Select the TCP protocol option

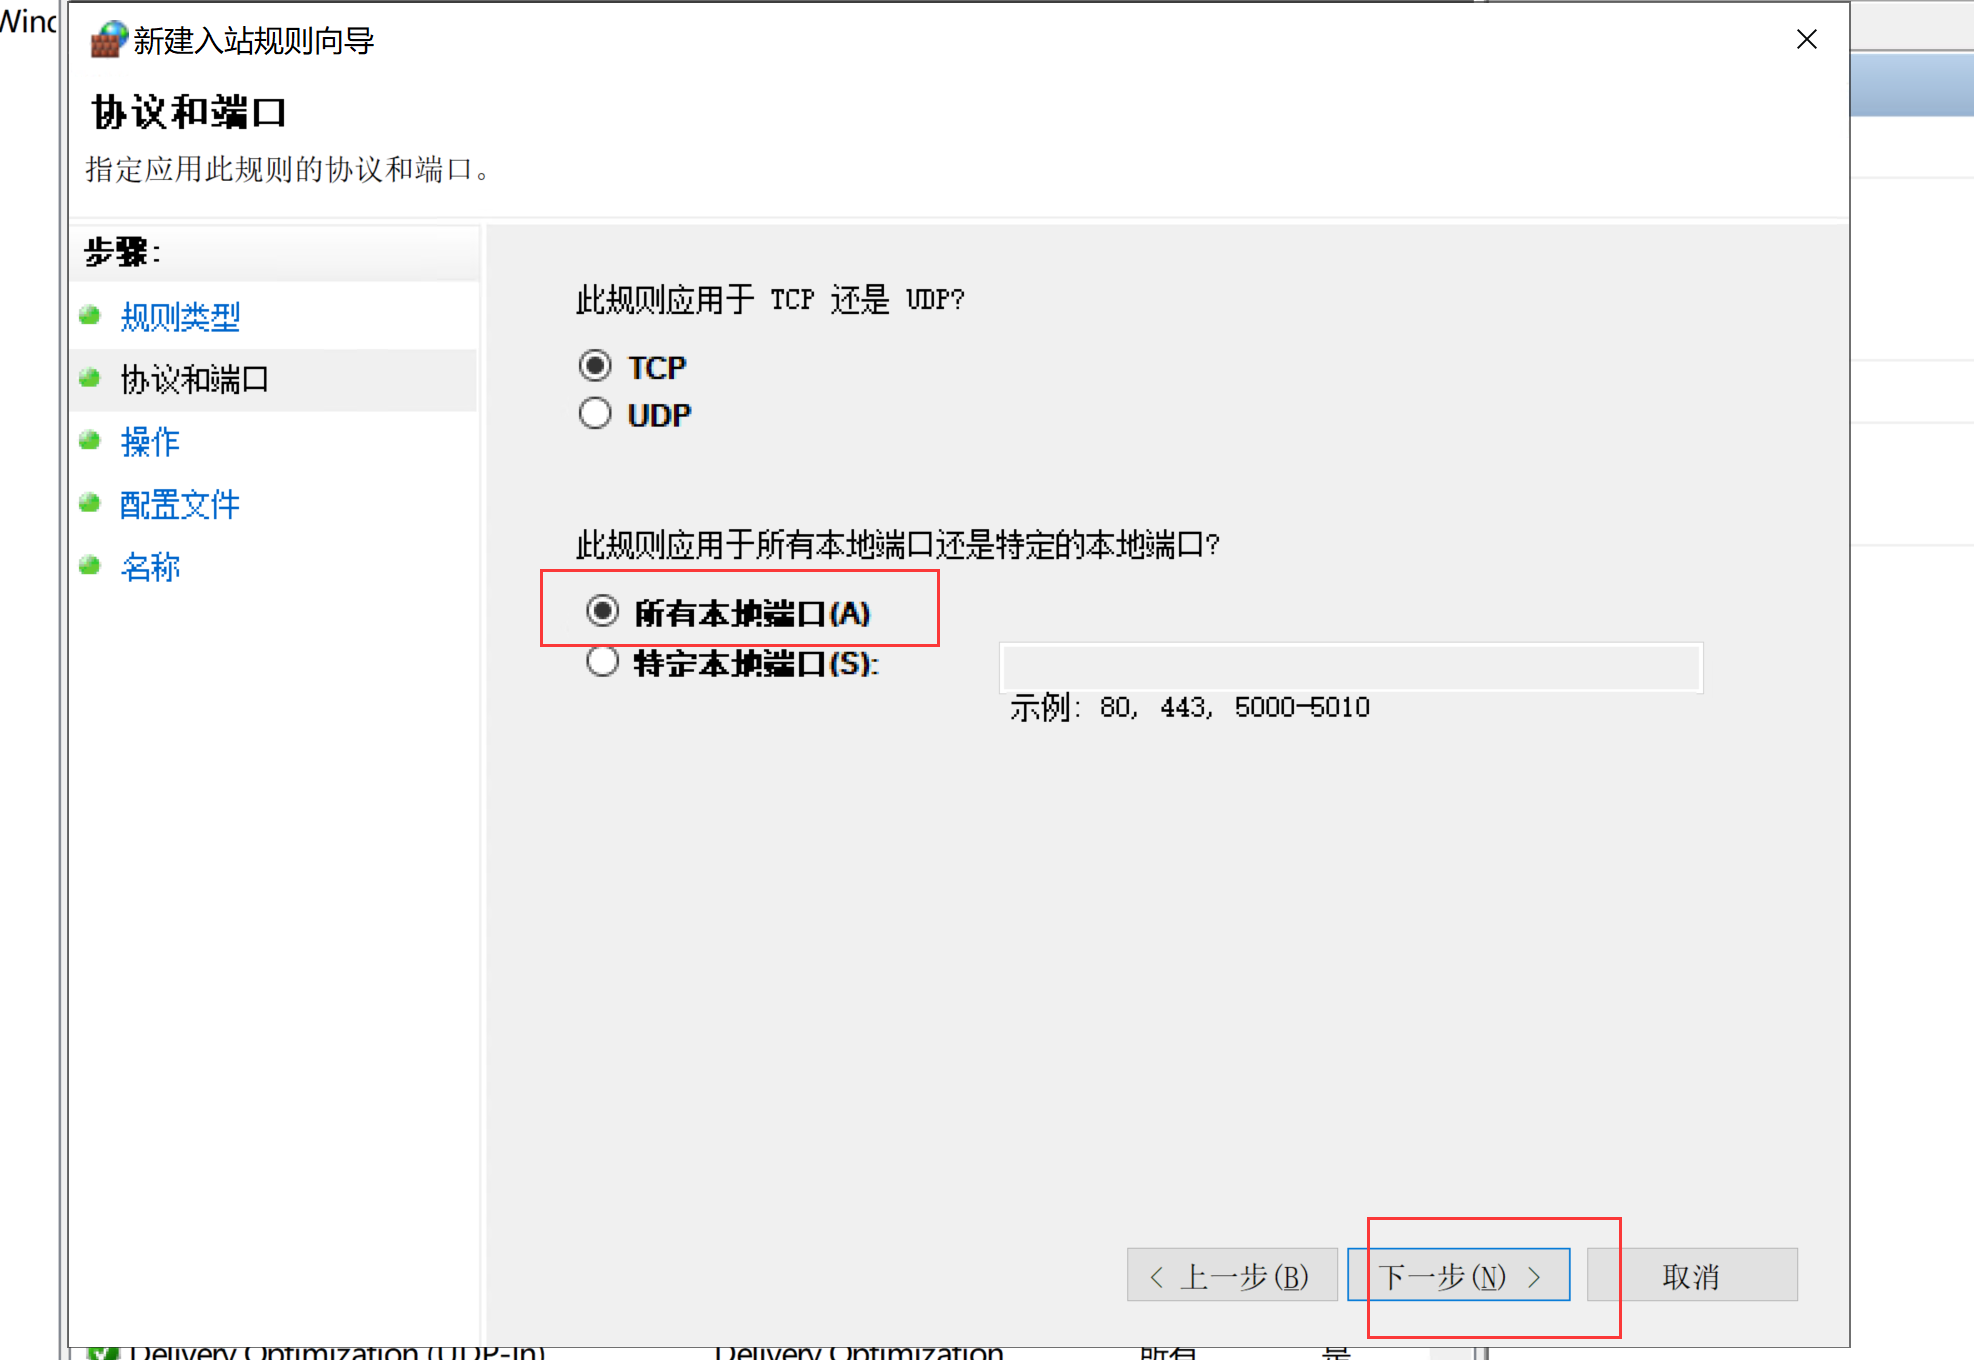tap(595, 366)
